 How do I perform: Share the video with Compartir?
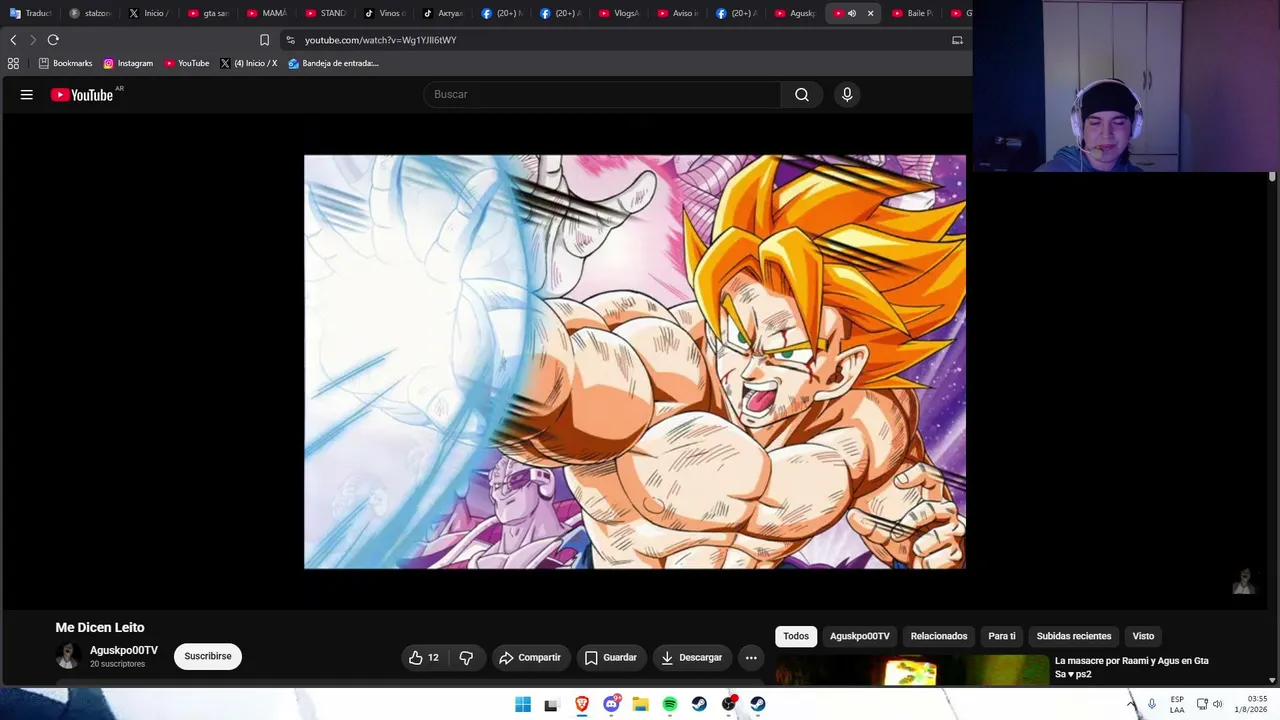click(x=530, y=657)
